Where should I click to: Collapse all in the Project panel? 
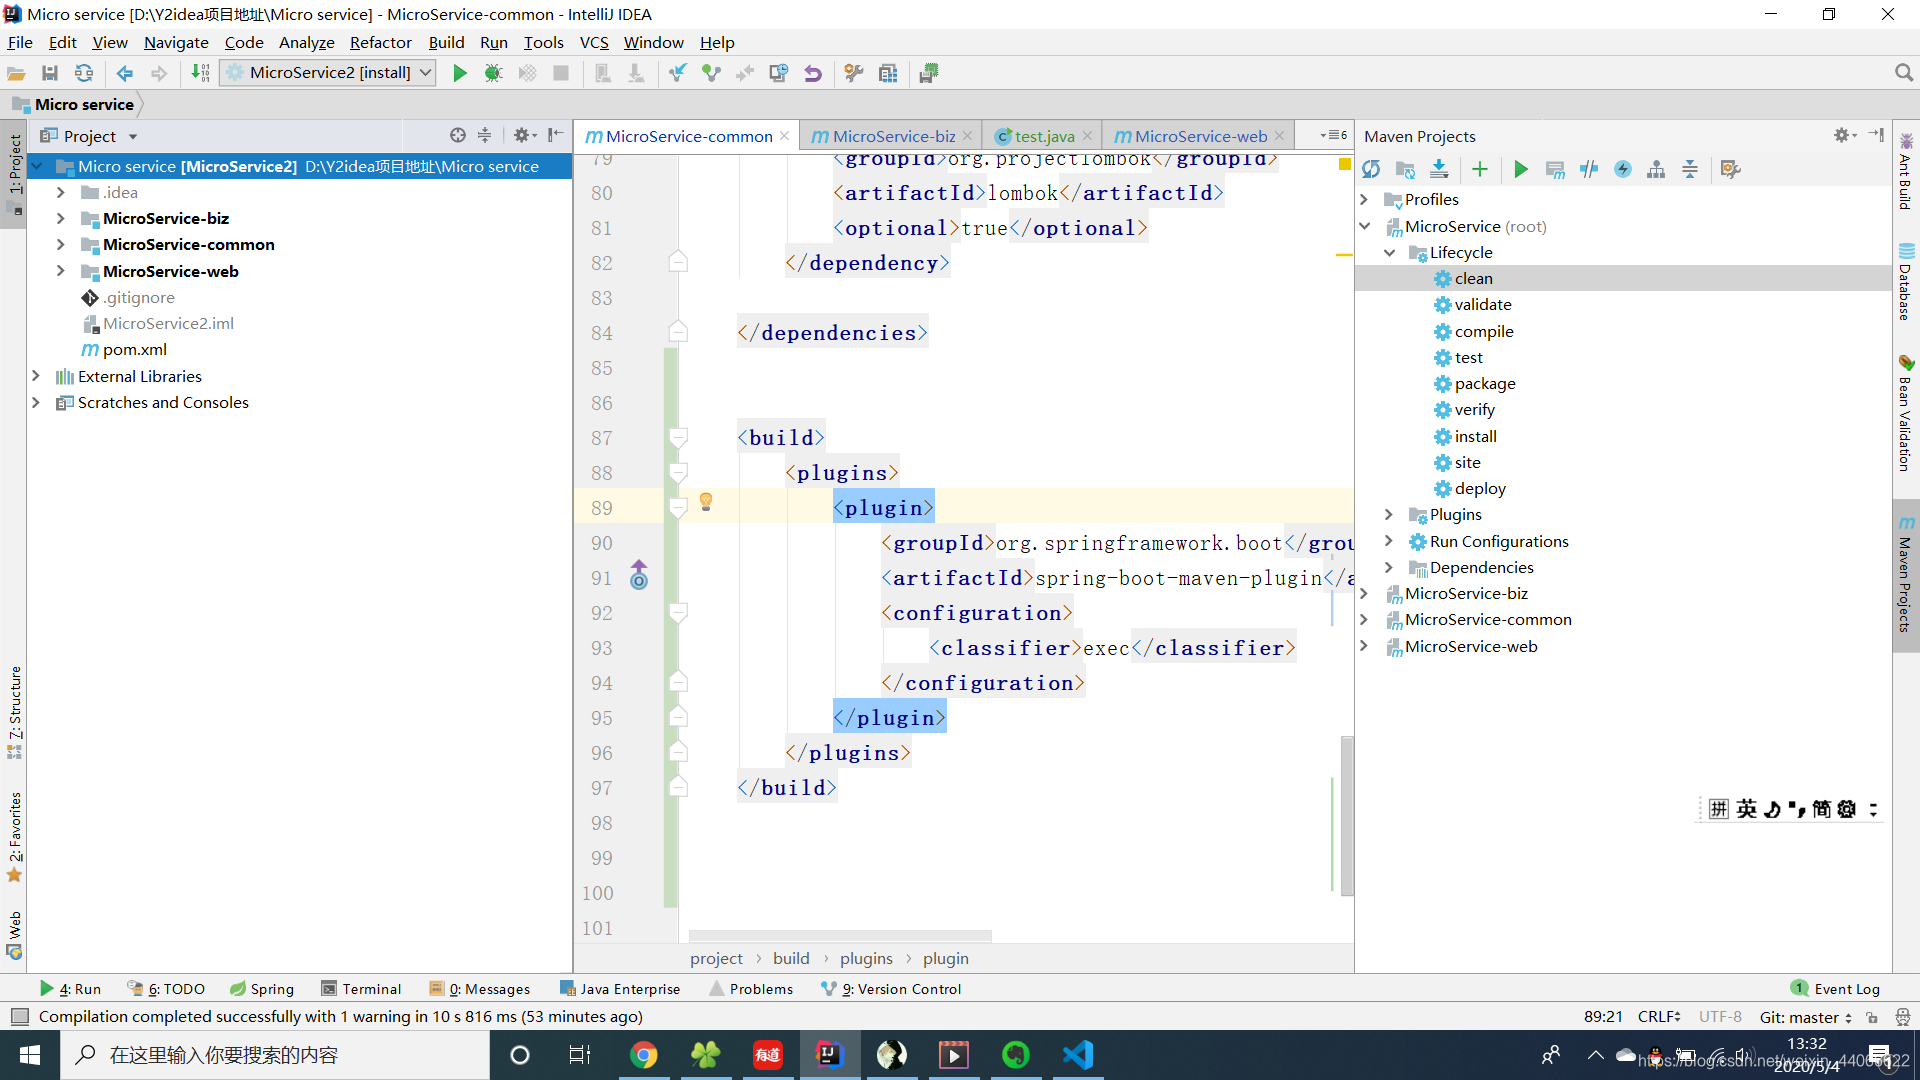pyautogui.click(x=485, y=135)
